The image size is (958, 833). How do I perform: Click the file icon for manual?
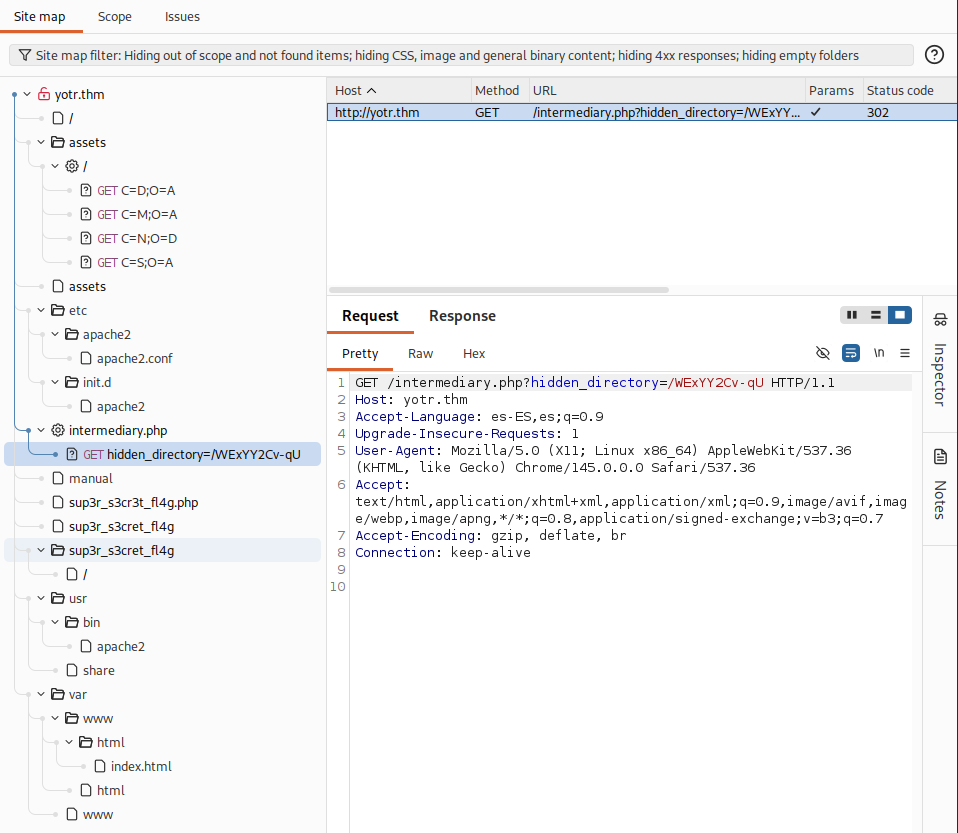(x=57, y=479)
